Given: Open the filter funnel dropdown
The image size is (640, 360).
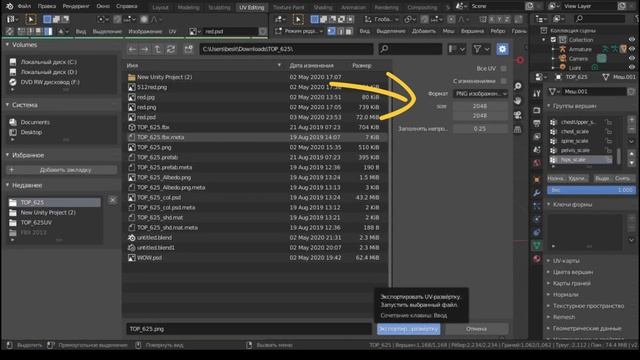Looking at the screenshot, I should click(x=481, y=49).
